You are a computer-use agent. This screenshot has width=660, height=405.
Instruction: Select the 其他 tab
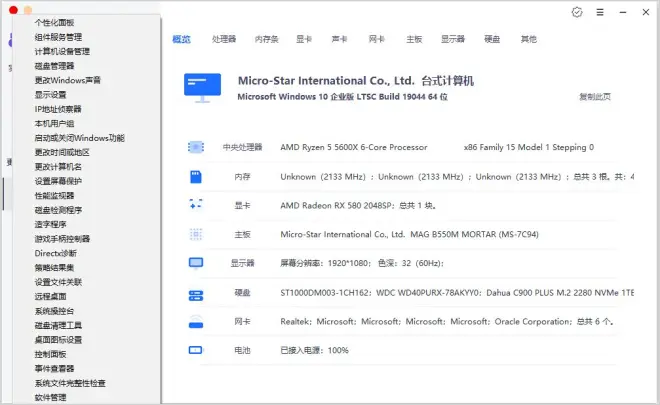528,40
